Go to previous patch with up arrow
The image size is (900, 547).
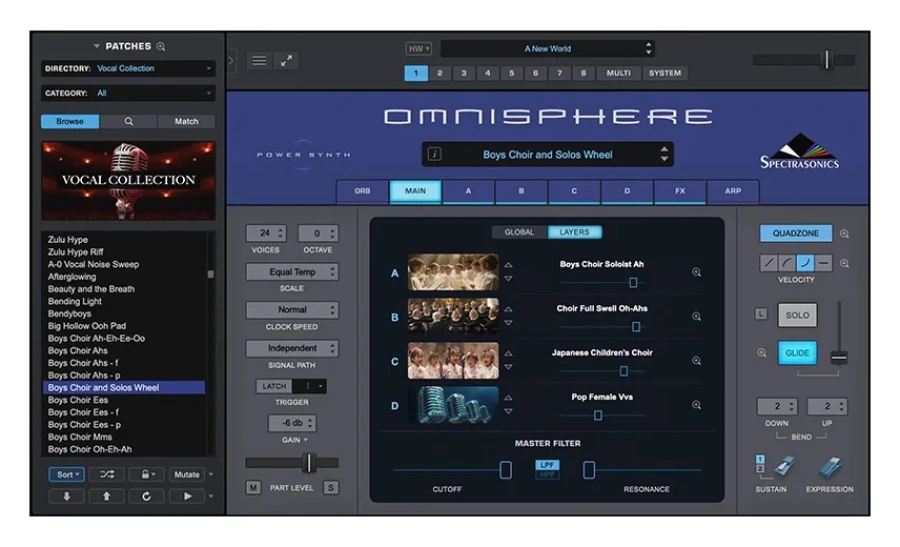click(x=107, y=496)
